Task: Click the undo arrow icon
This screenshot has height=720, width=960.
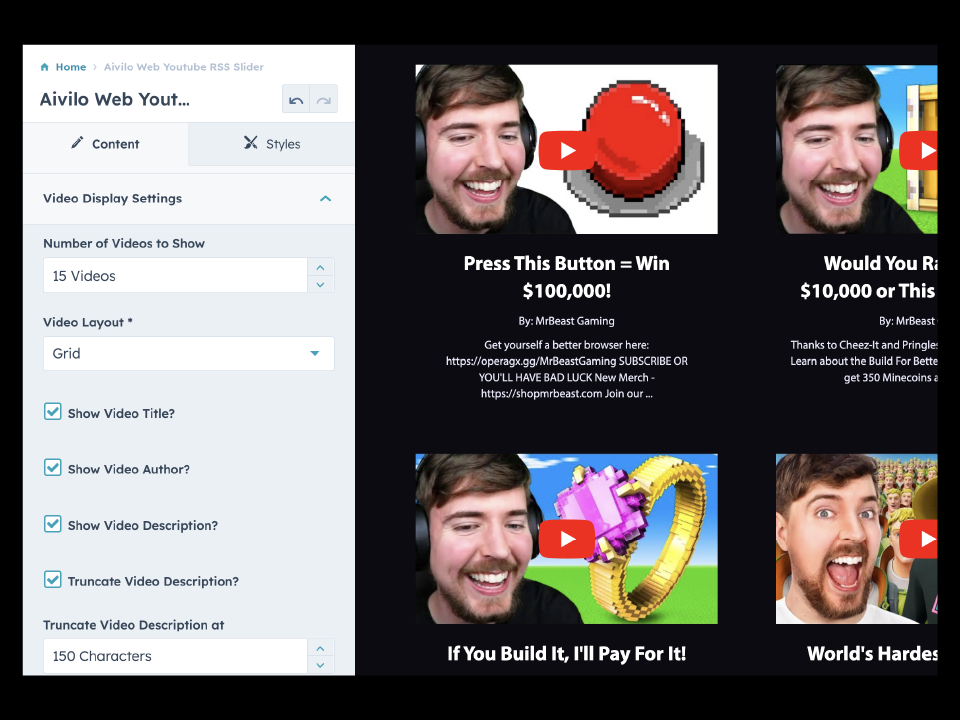Action: [296, 100]
